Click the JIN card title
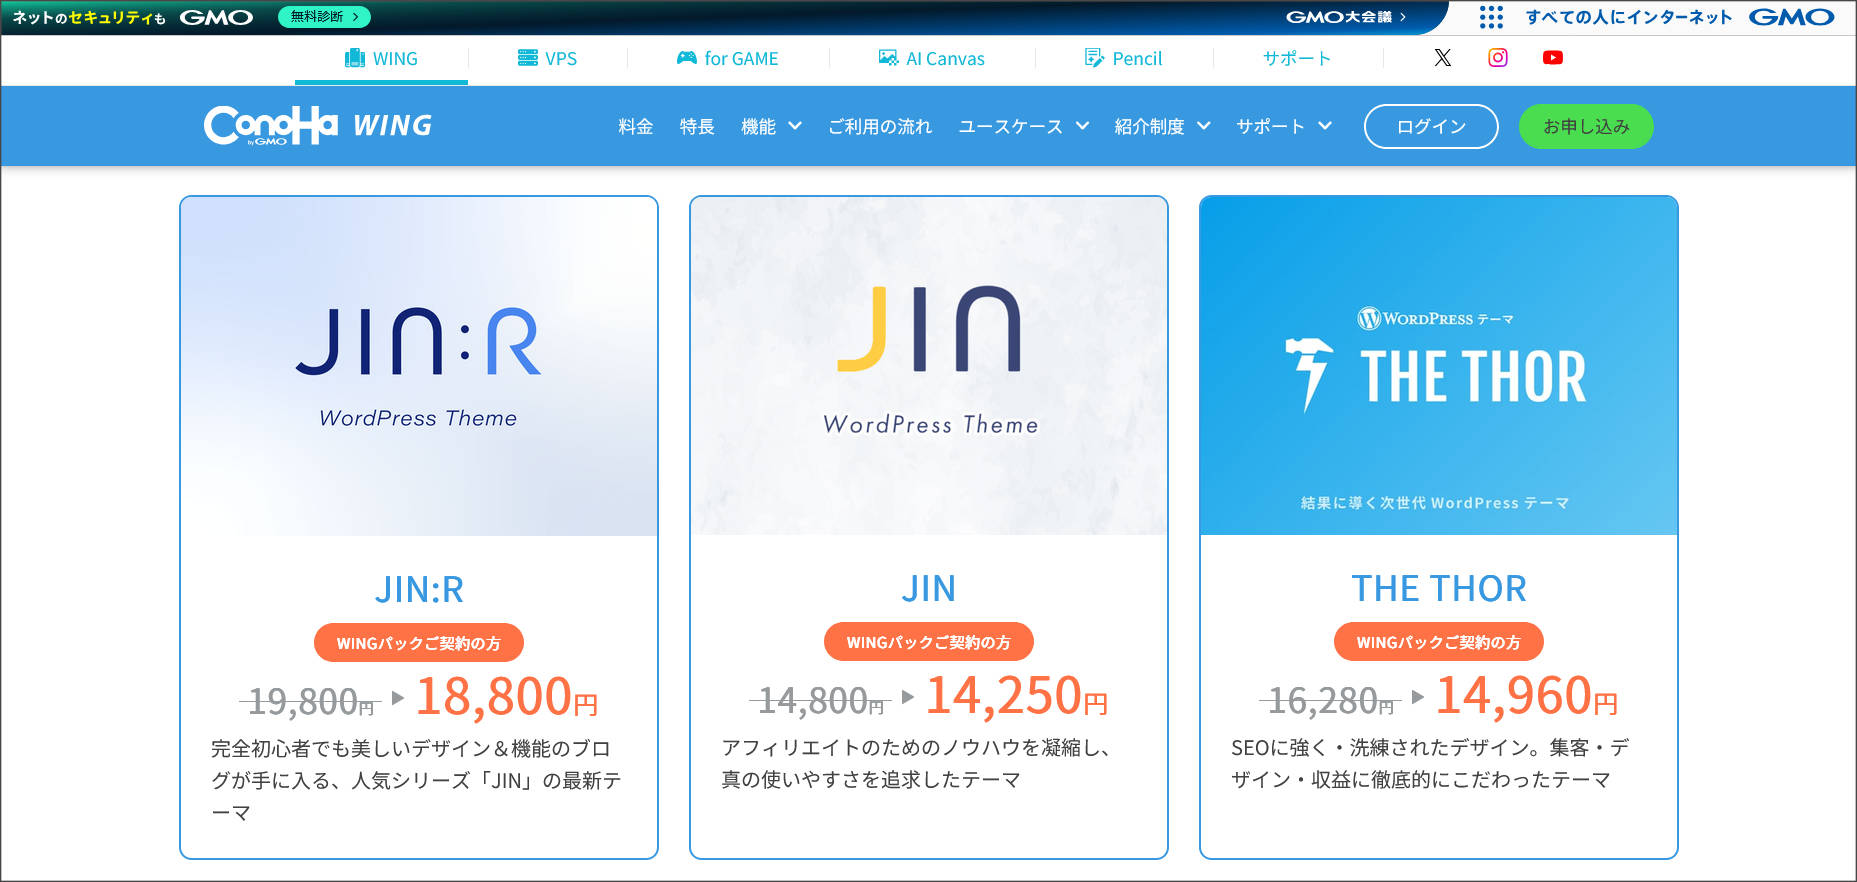The image size is (1857, 882). pos(929,589)
